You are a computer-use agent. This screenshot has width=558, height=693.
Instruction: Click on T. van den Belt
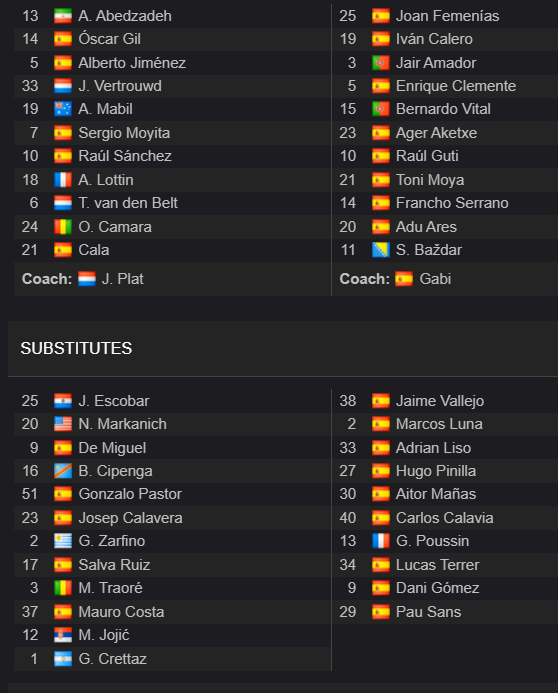(x=128, y=203)
